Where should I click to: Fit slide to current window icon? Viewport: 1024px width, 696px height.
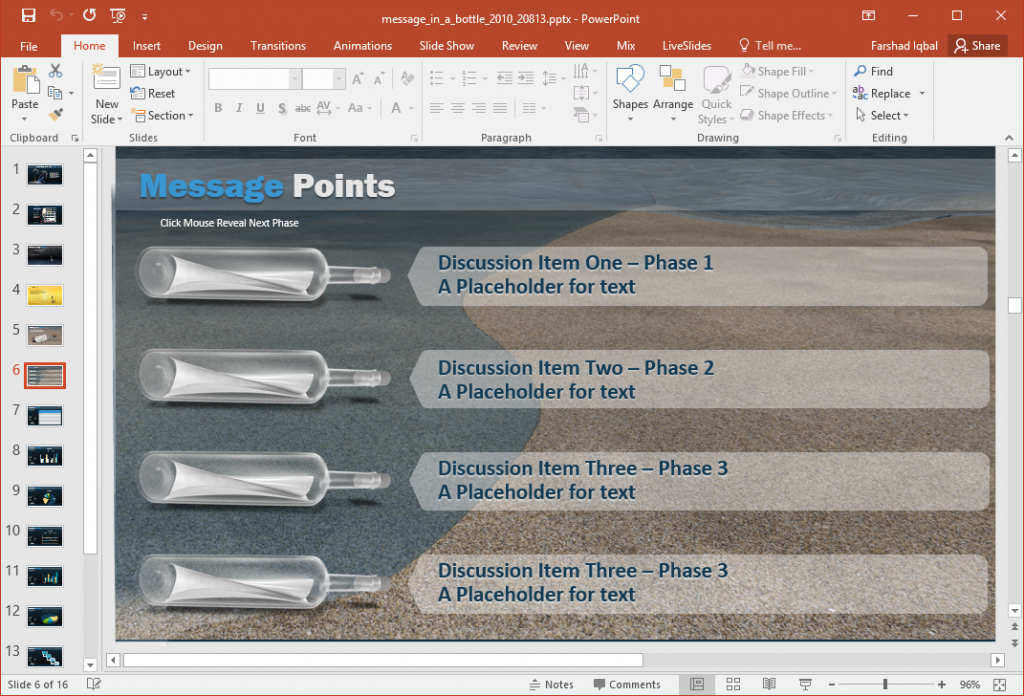point(999,684)
